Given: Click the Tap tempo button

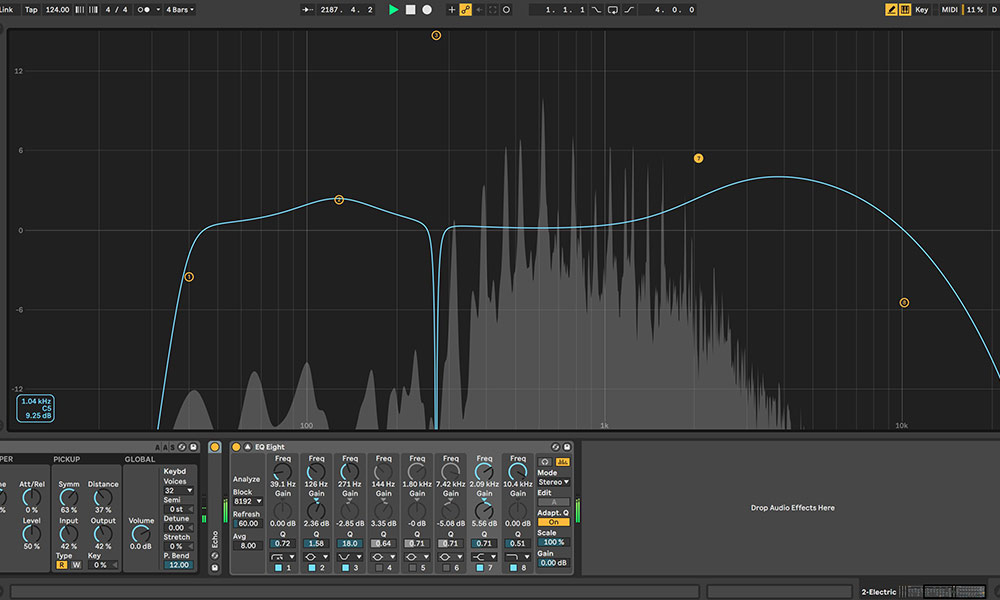Looking at the screenshot, I should [31, 9].
